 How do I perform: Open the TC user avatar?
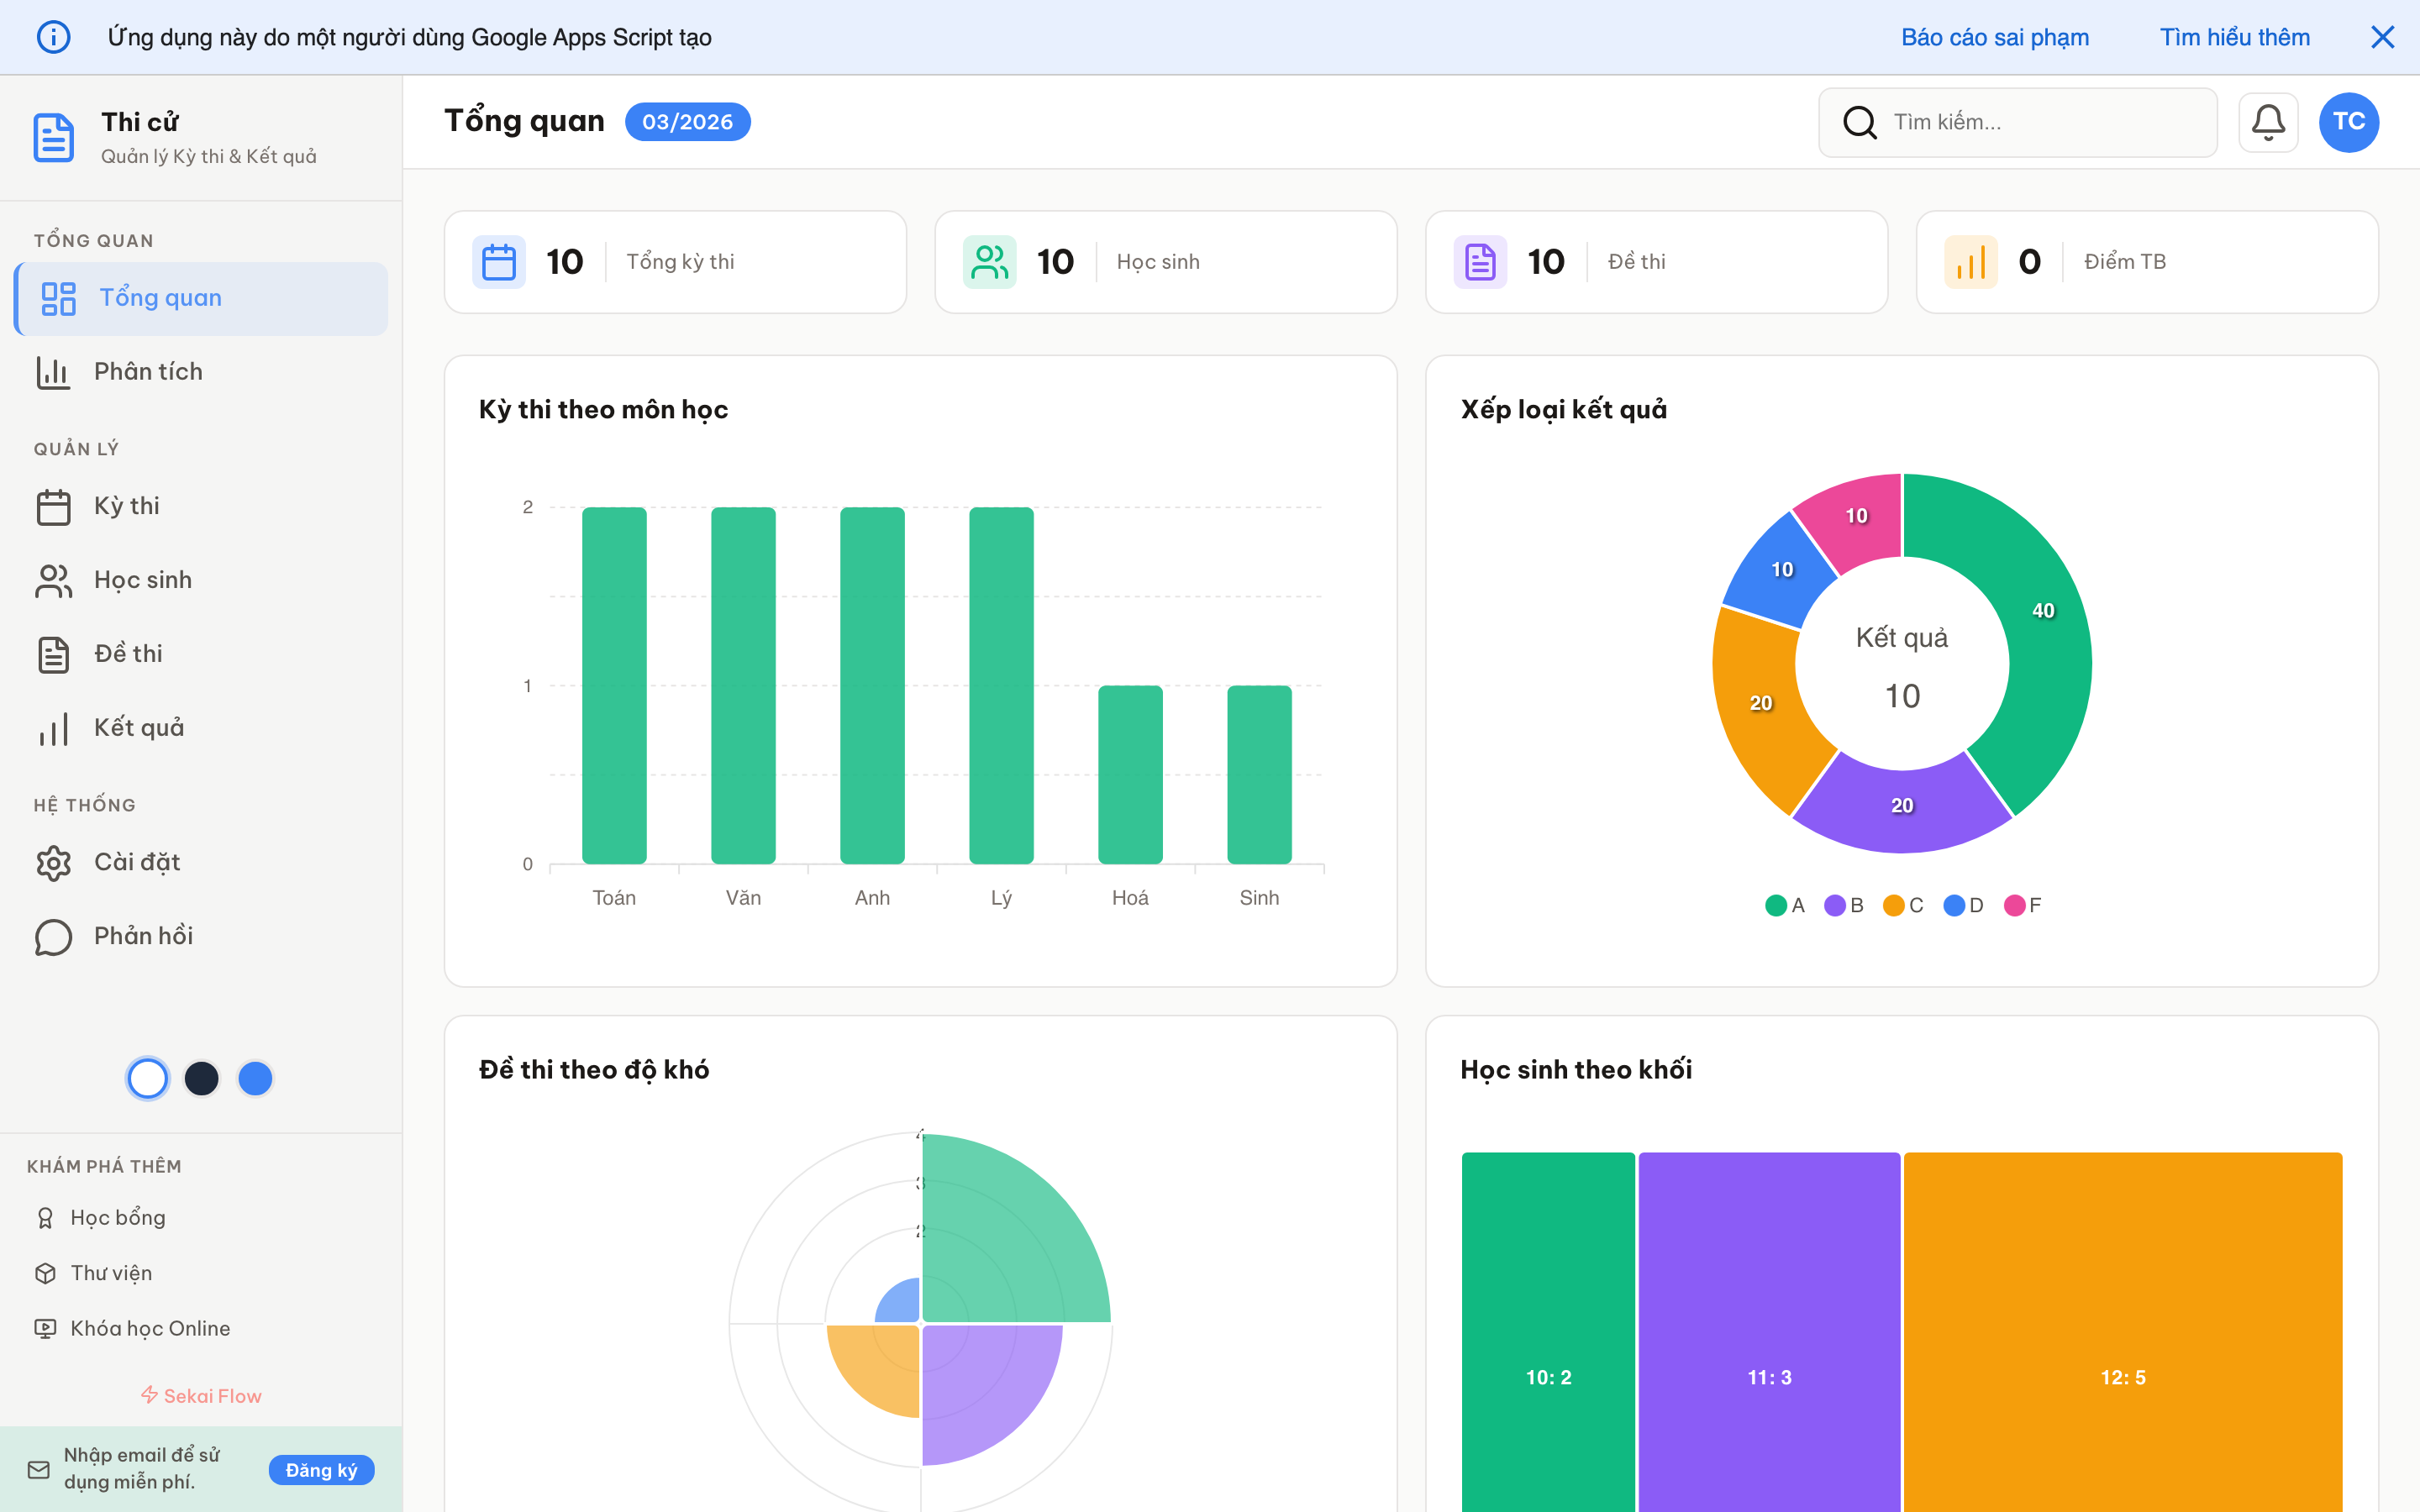[x=2348, y=122]
